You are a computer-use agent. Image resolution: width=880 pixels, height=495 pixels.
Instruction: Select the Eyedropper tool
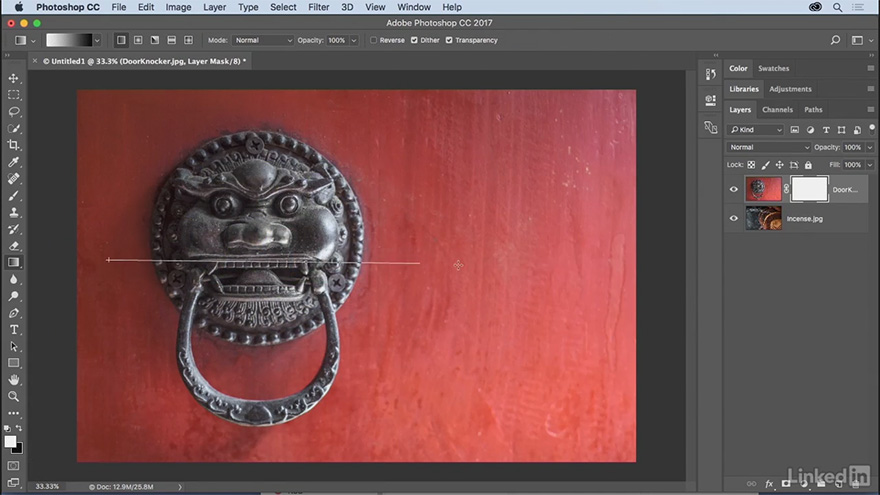[x=13, y=162]
